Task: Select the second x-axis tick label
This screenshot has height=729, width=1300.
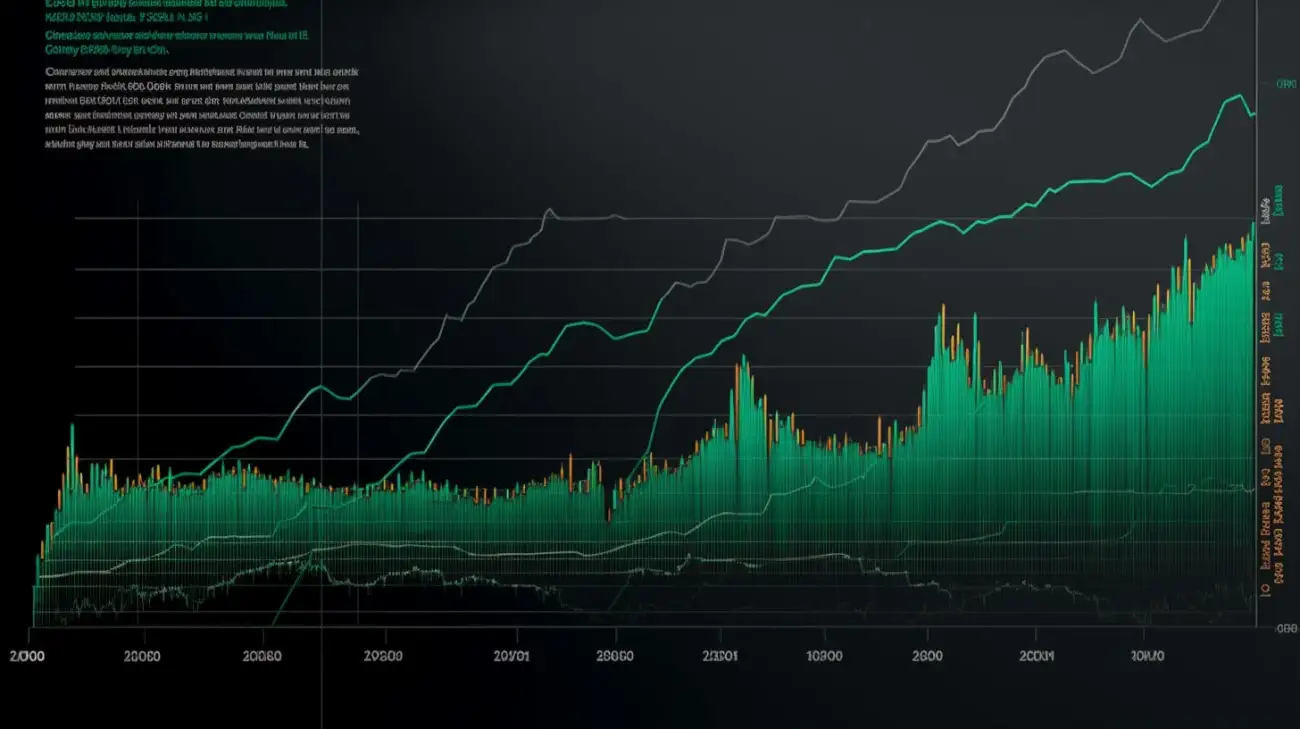Action: pos(141,657)
